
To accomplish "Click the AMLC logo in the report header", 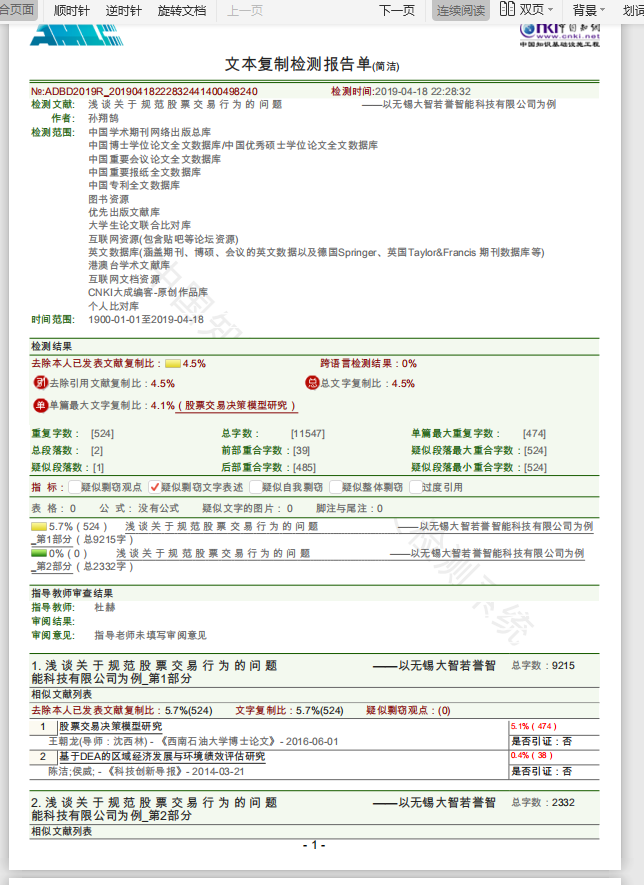I will 76,35.
